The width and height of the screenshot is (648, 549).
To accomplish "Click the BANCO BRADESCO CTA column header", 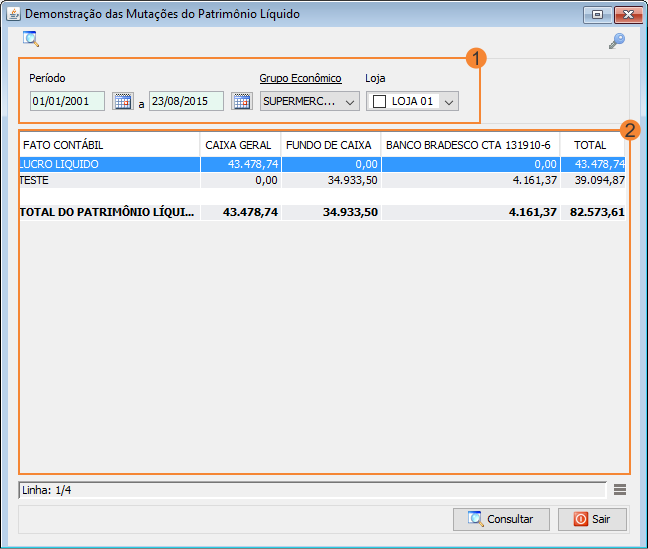I will (x=468, y=145).
